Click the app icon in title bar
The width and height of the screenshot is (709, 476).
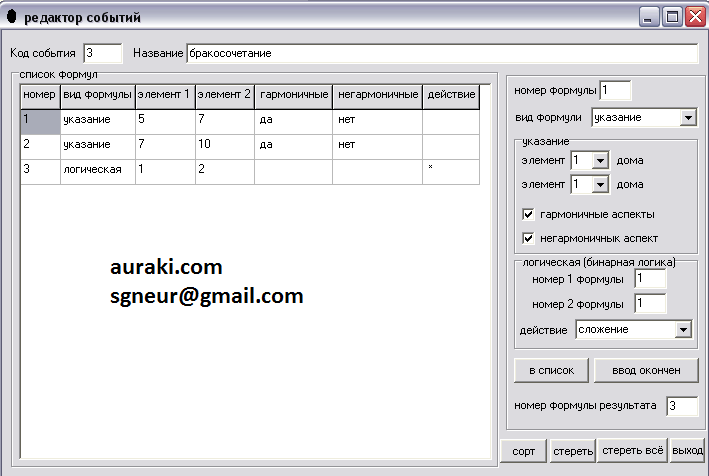[12, 17]
